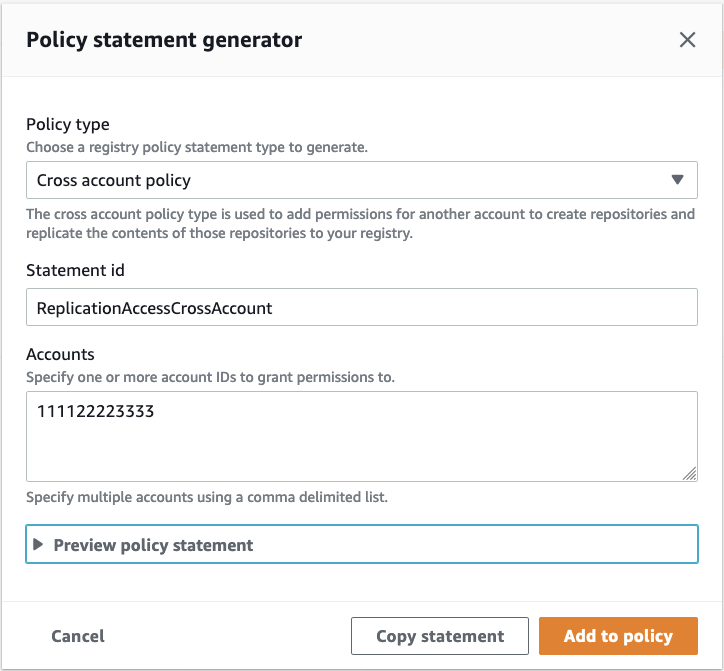Viewport: 724px width, 671px height.
Task: Open the Policy type dropdown arrow
Action: [x=677, y=181]
